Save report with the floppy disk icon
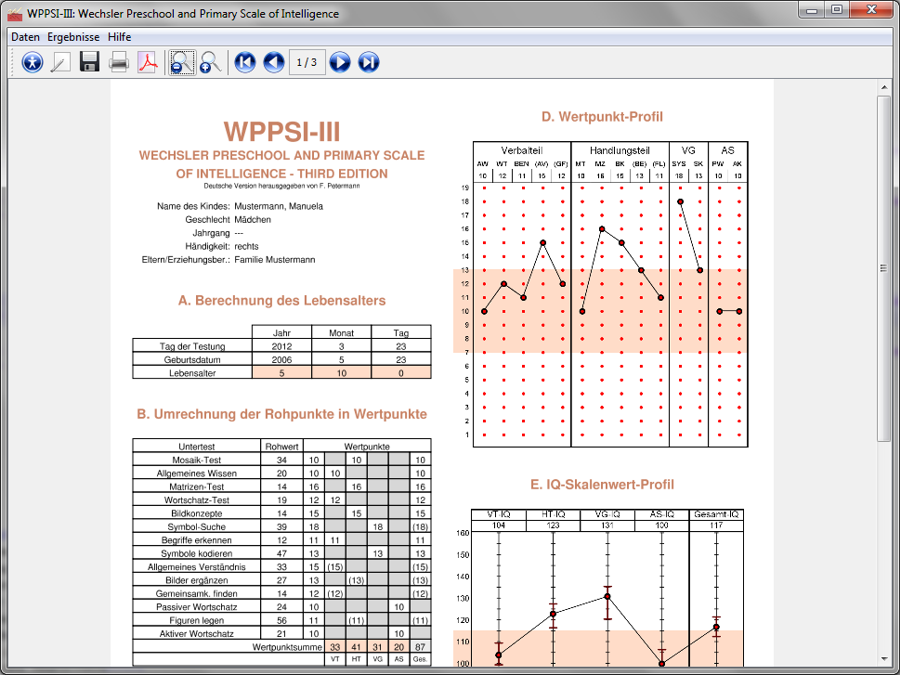Image resolution: width=900 pixels, height=675 pixels. coord(90,63)
